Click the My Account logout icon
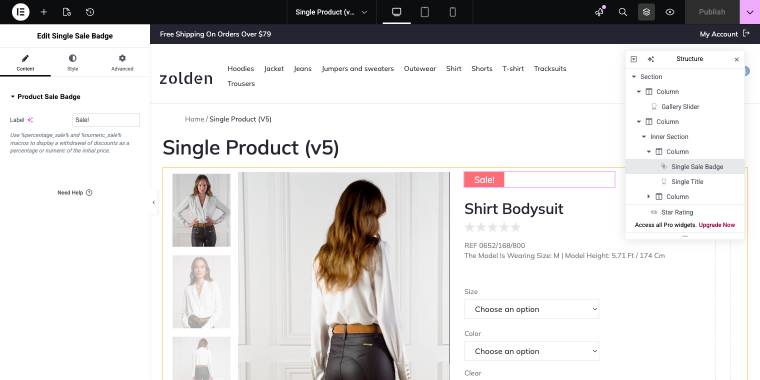This screenshot has width=760, height=380. pos(746,34)
